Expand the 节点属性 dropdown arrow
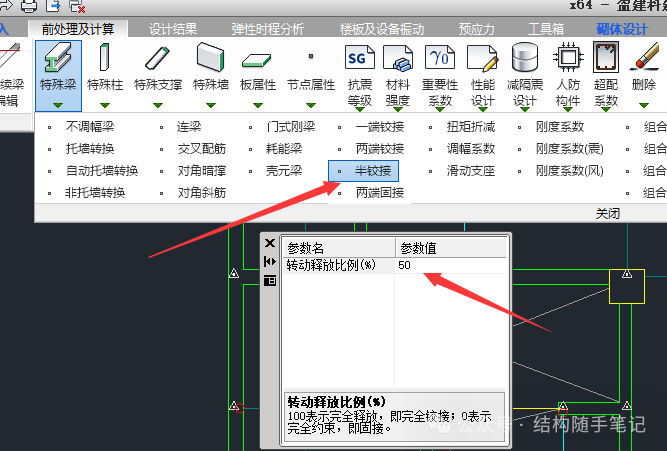 tap(311, 105)
